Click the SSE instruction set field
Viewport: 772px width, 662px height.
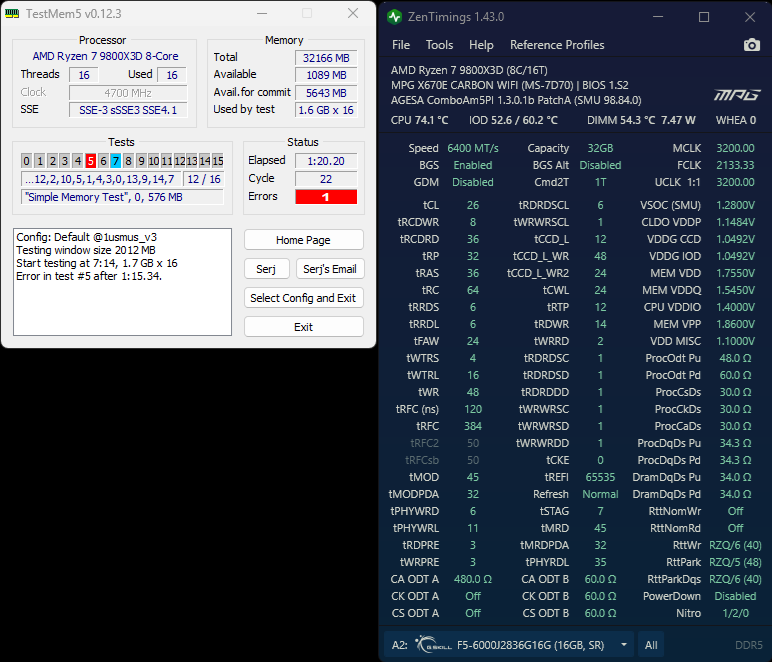(128, 110)
